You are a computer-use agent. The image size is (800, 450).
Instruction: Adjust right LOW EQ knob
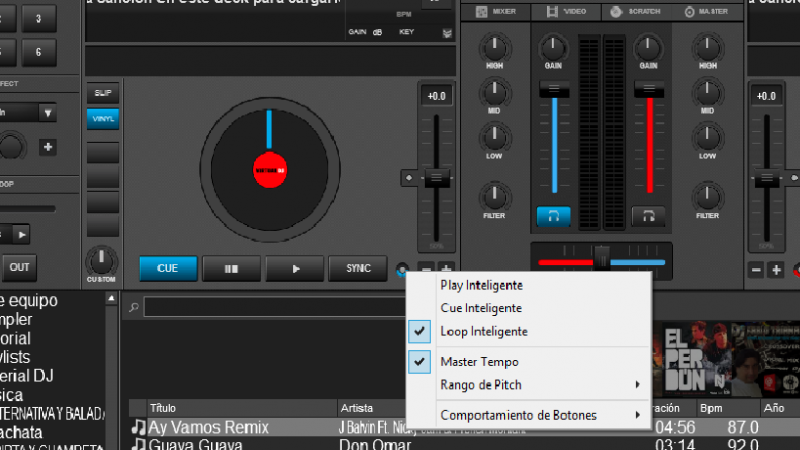[707, 138]
